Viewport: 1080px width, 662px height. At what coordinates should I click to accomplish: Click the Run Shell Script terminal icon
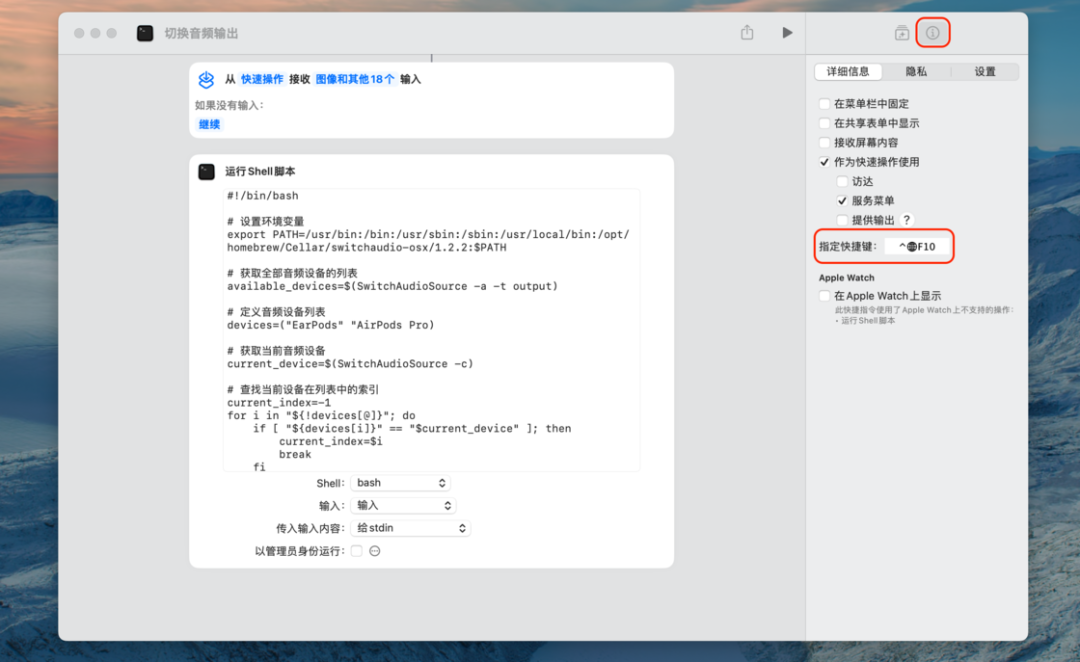click(x=207, y=172)
